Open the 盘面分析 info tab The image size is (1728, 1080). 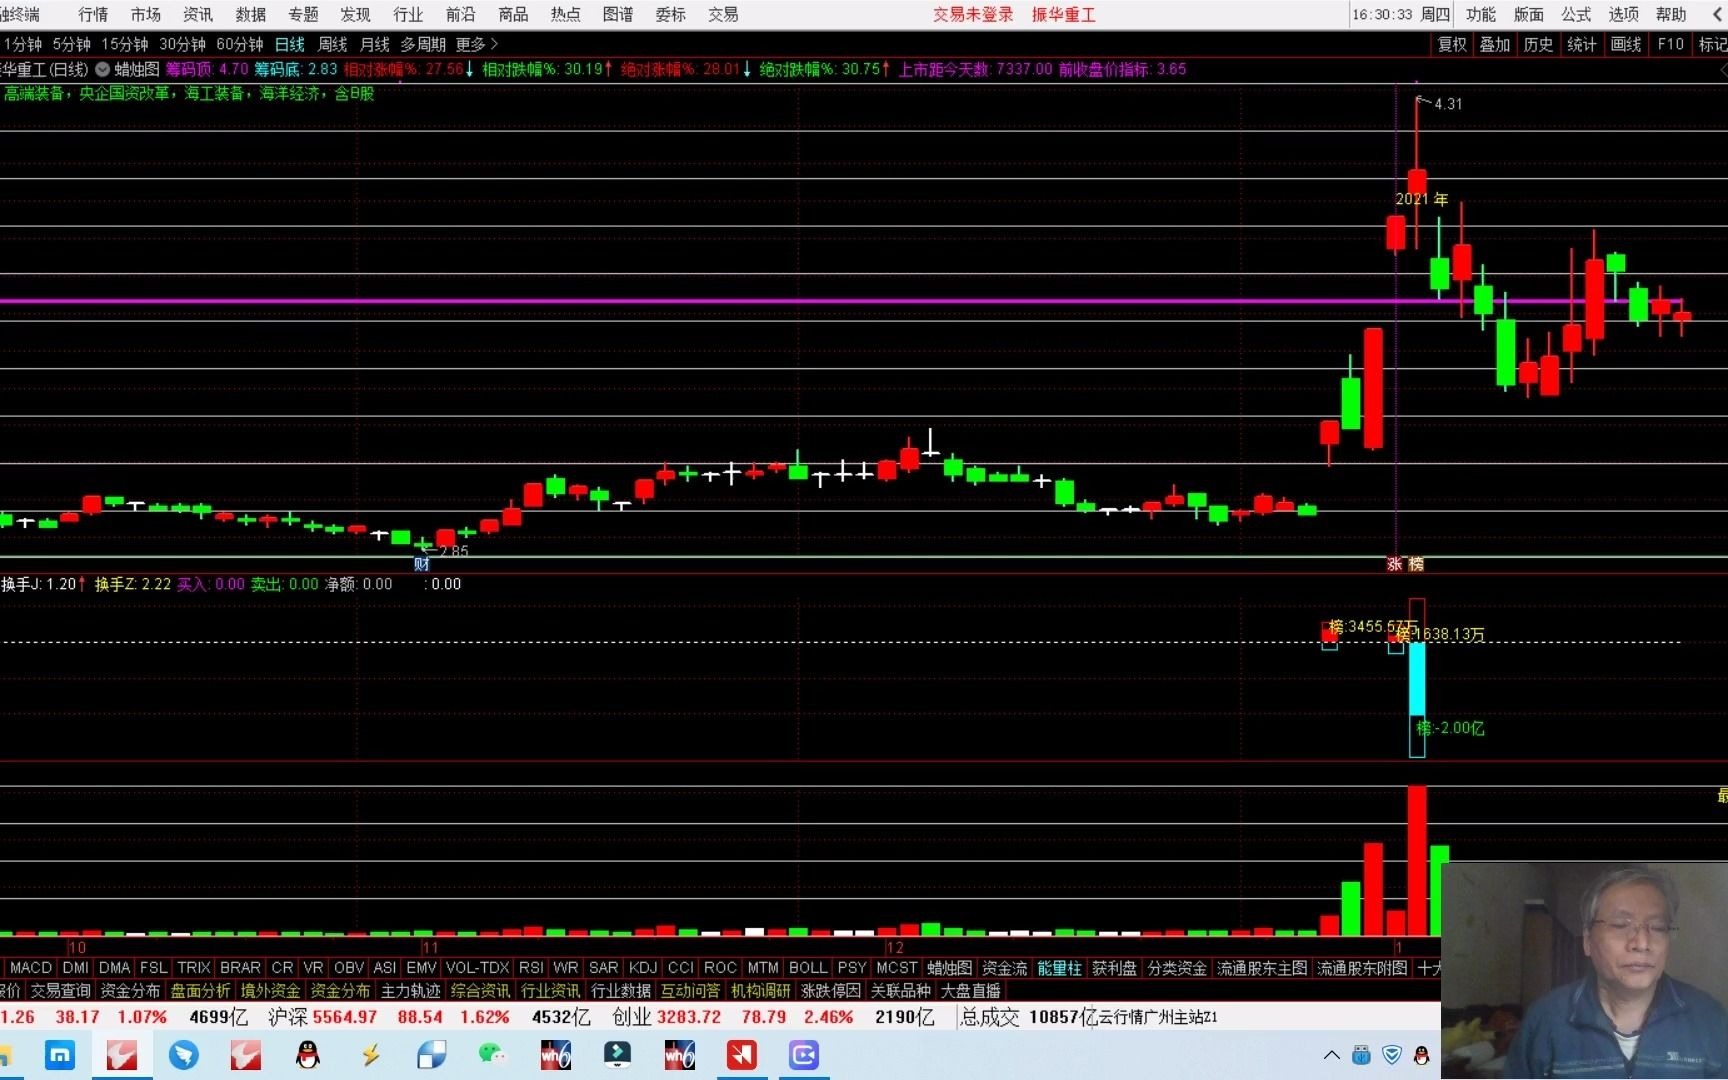coord(200,991)
